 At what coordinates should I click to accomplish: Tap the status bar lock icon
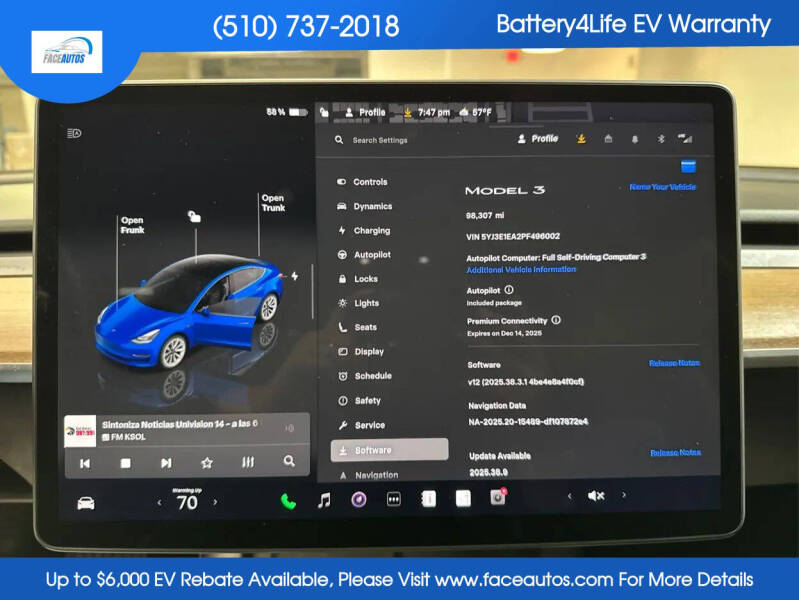pyautogui.click(x=324, y=112)
